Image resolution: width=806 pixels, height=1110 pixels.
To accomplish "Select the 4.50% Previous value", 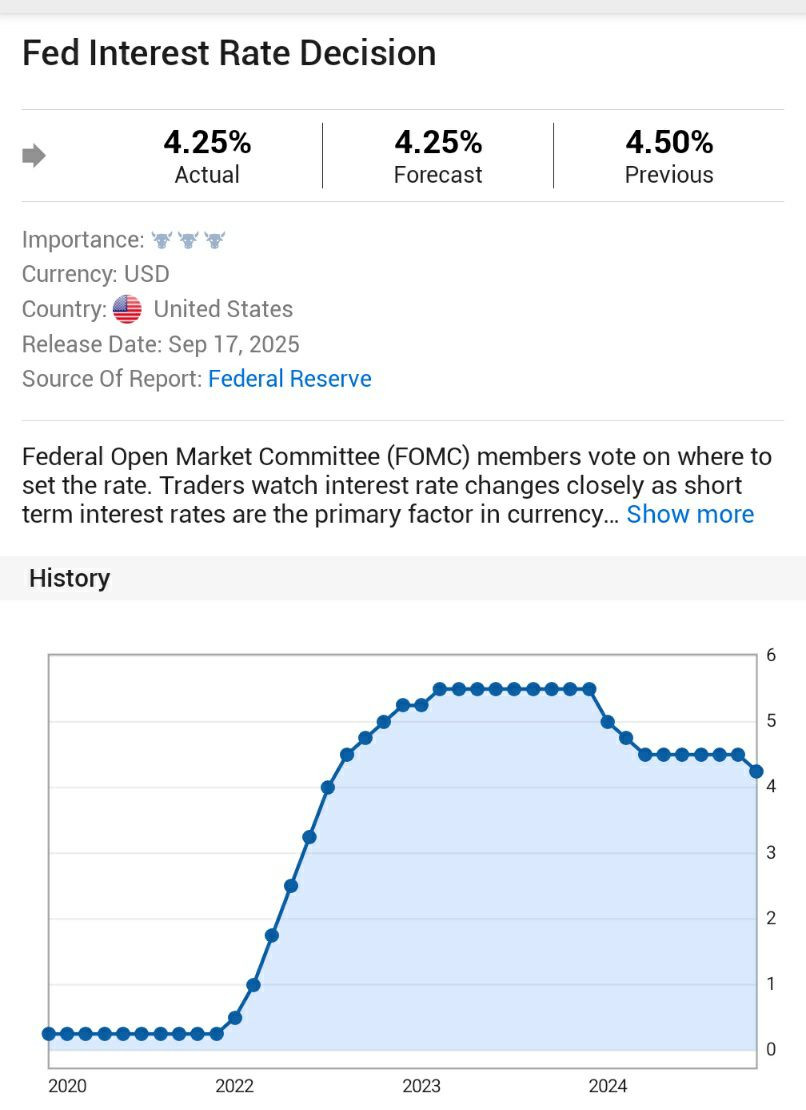I will [x=669, y=143].
